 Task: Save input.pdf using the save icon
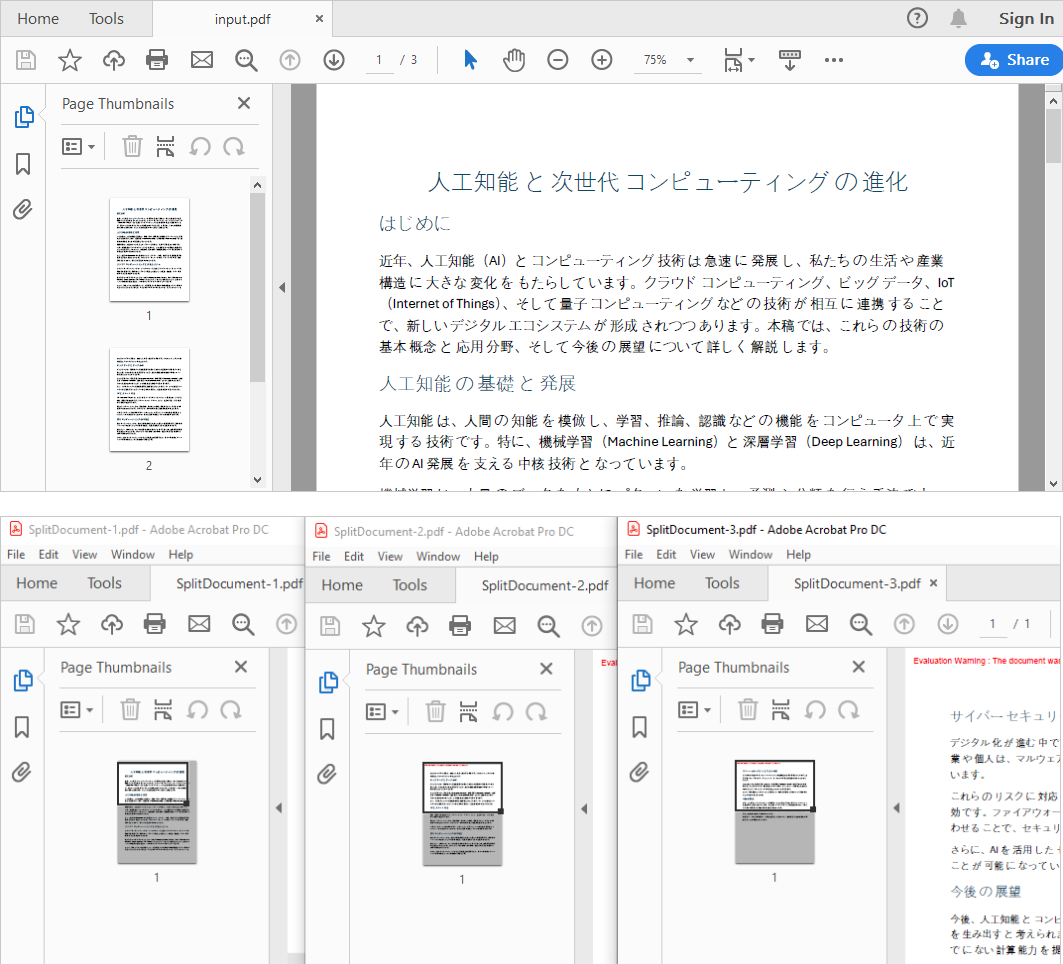click(25, 60)
